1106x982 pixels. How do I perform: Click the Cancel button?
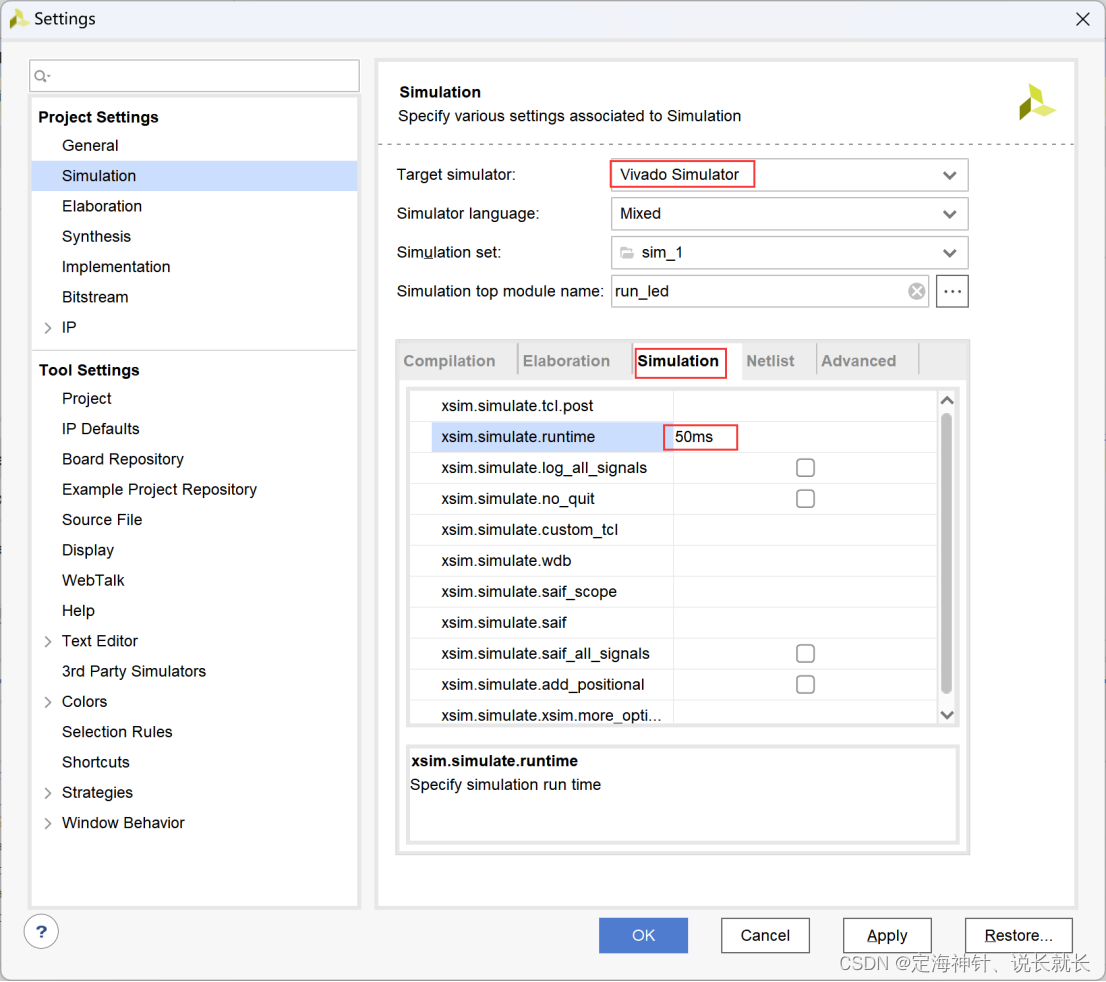click(765, 935)
